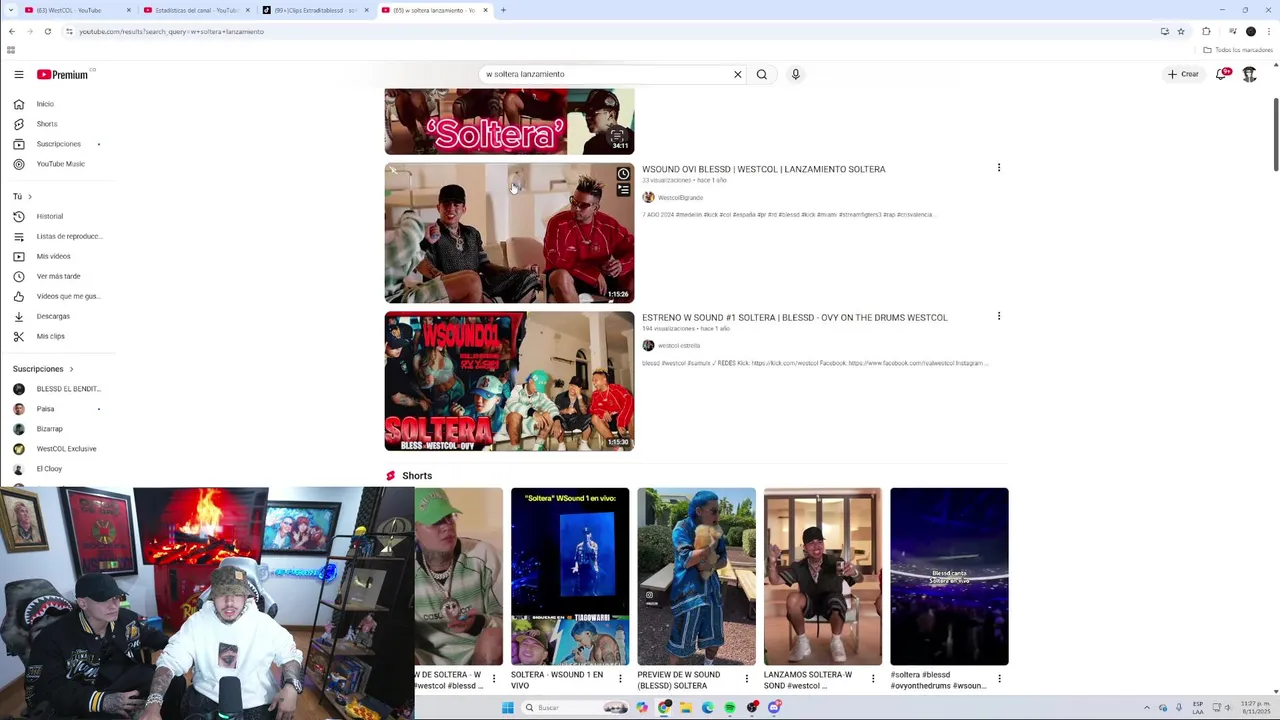This screenshot has width=1280, height=720.
Task: Switch to Estadísticas del canal tab
Action: point(196,10)
